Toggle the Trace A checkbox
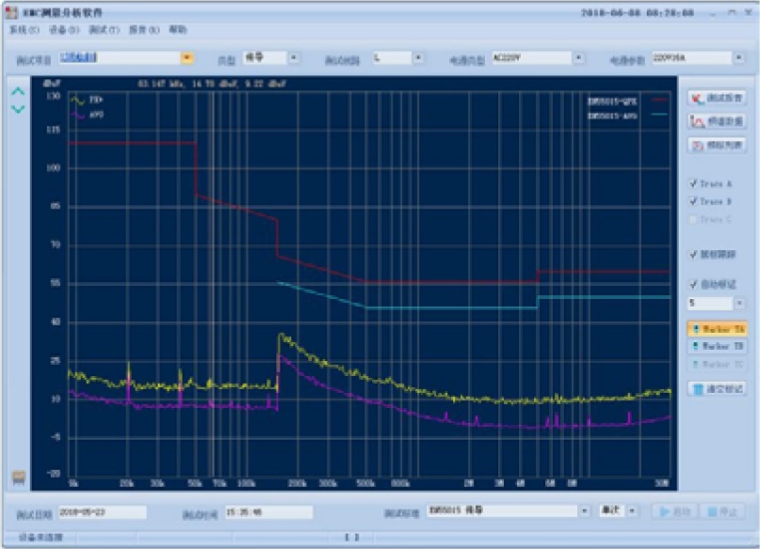The image size is (760, 549). point(693,185)
